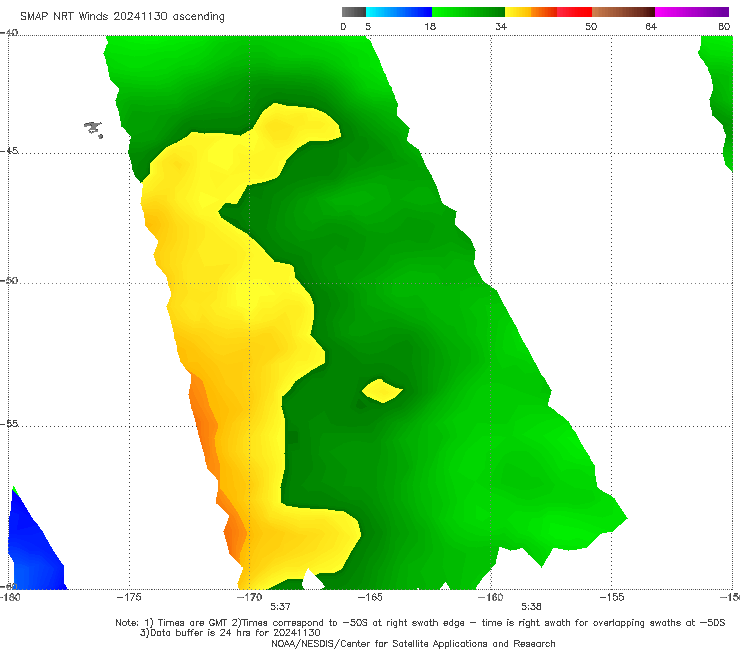The width and height of the screenshot is (740, 650).
Task: Click the swath time label '5:37'
Action: 280,607
